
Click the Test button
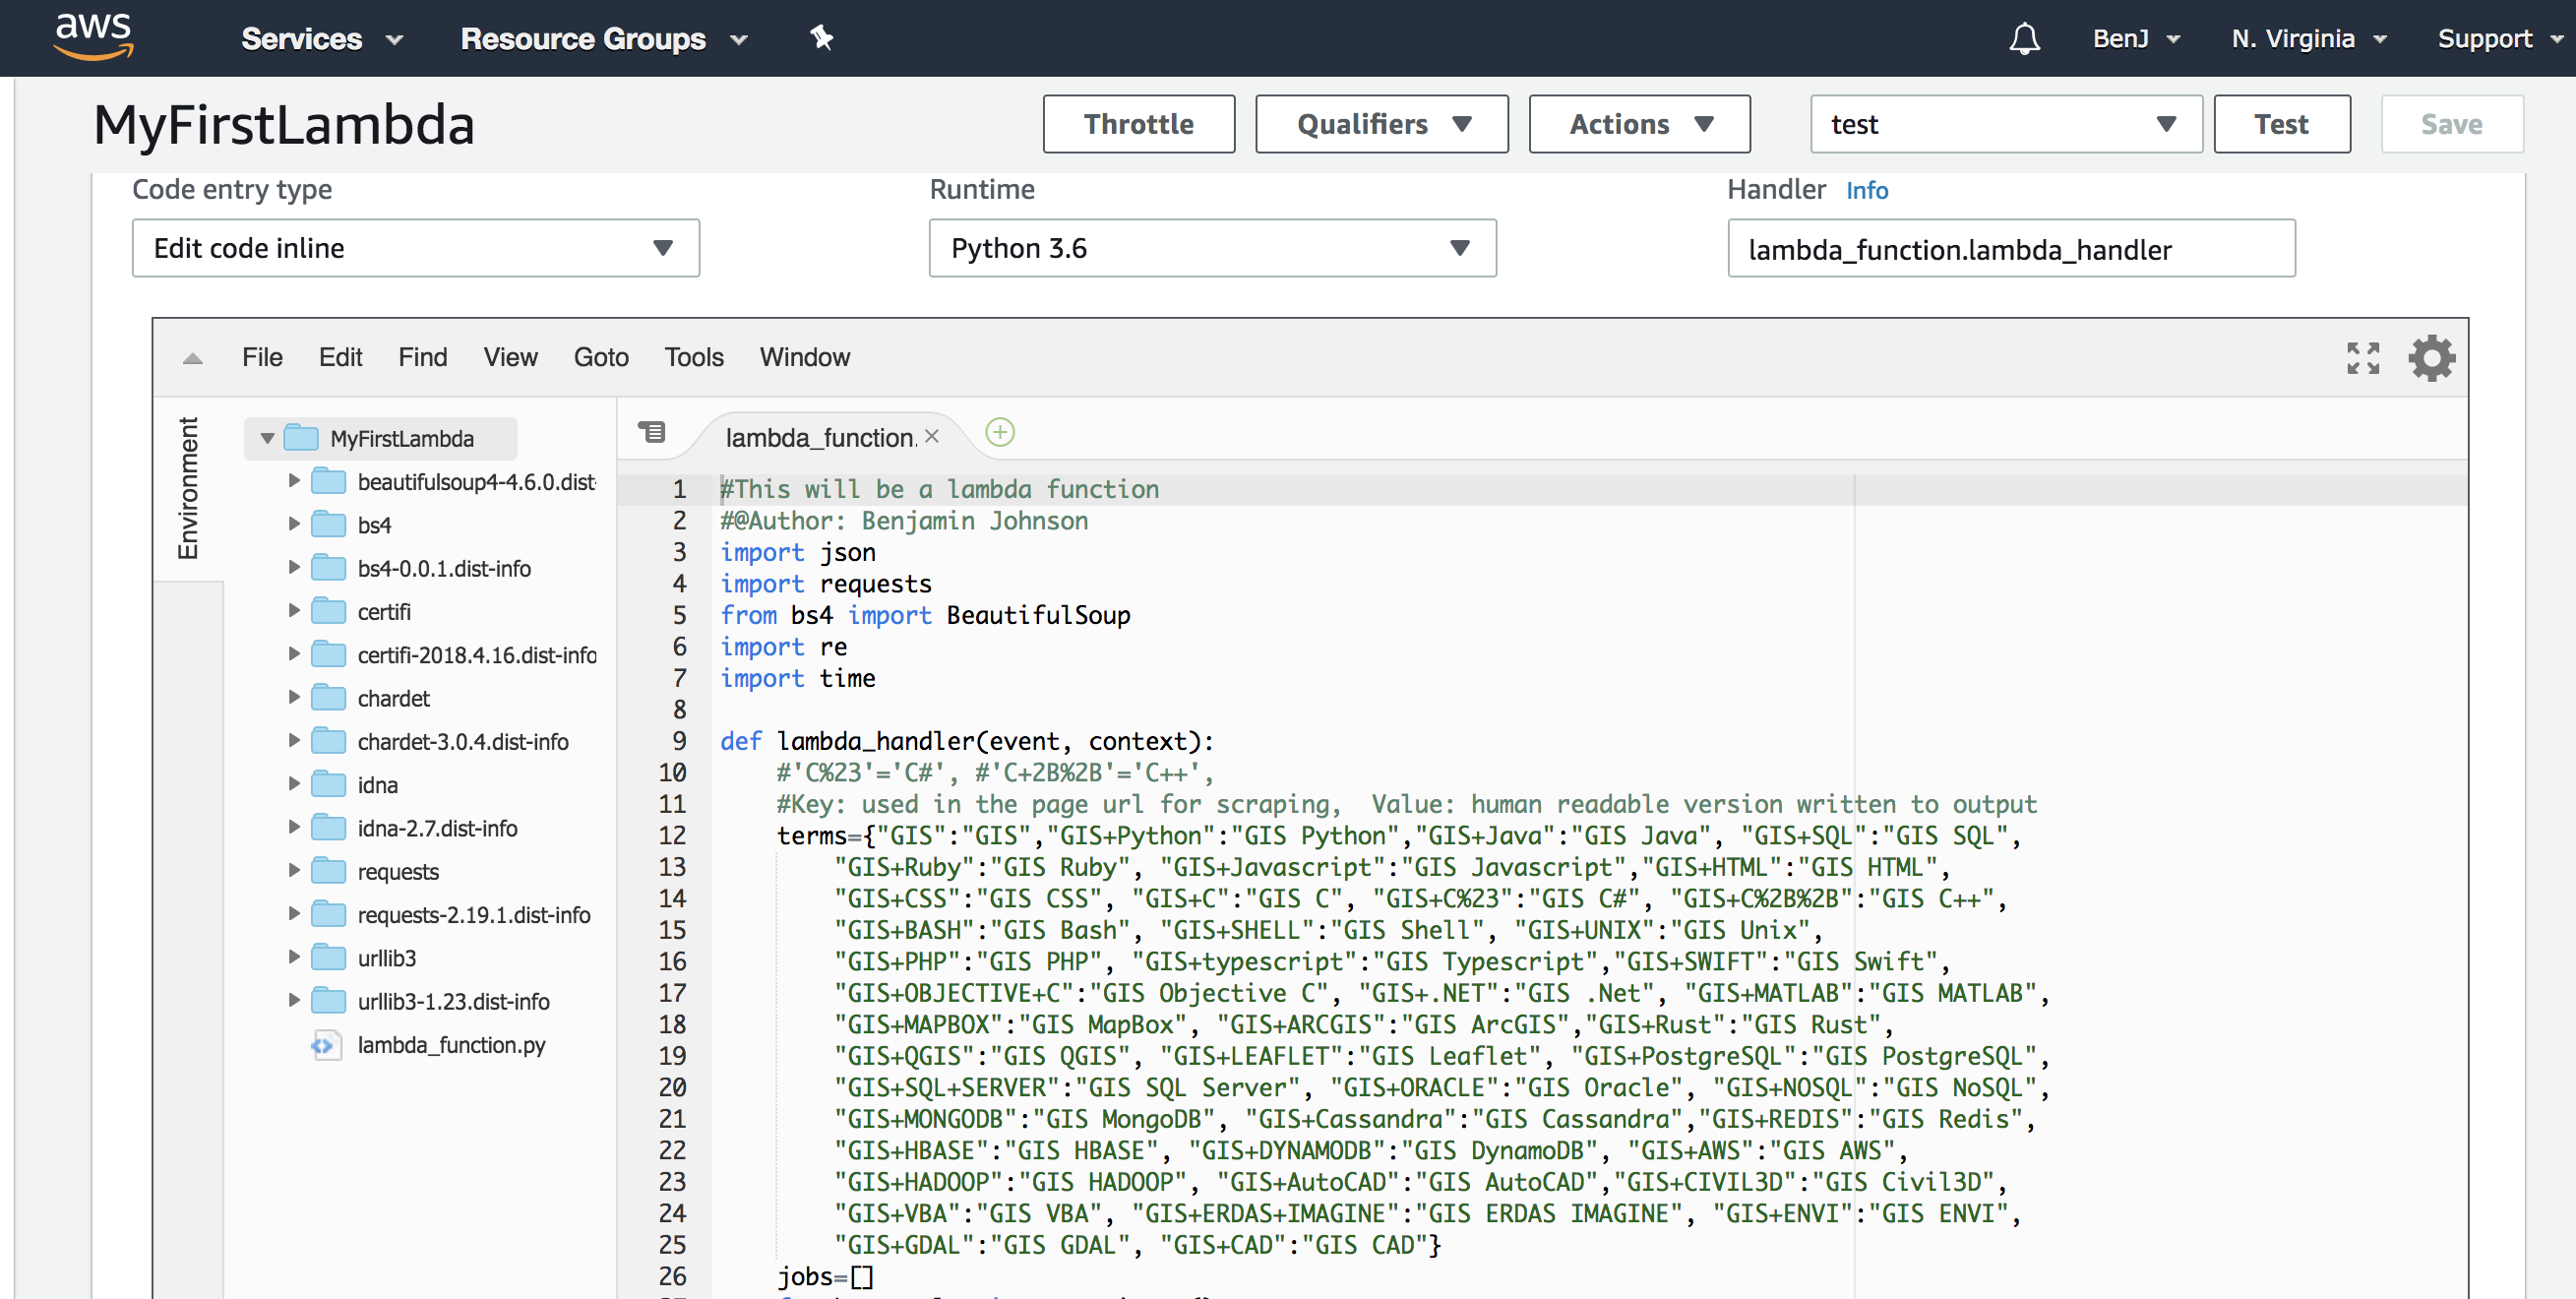coord(2283,123)
